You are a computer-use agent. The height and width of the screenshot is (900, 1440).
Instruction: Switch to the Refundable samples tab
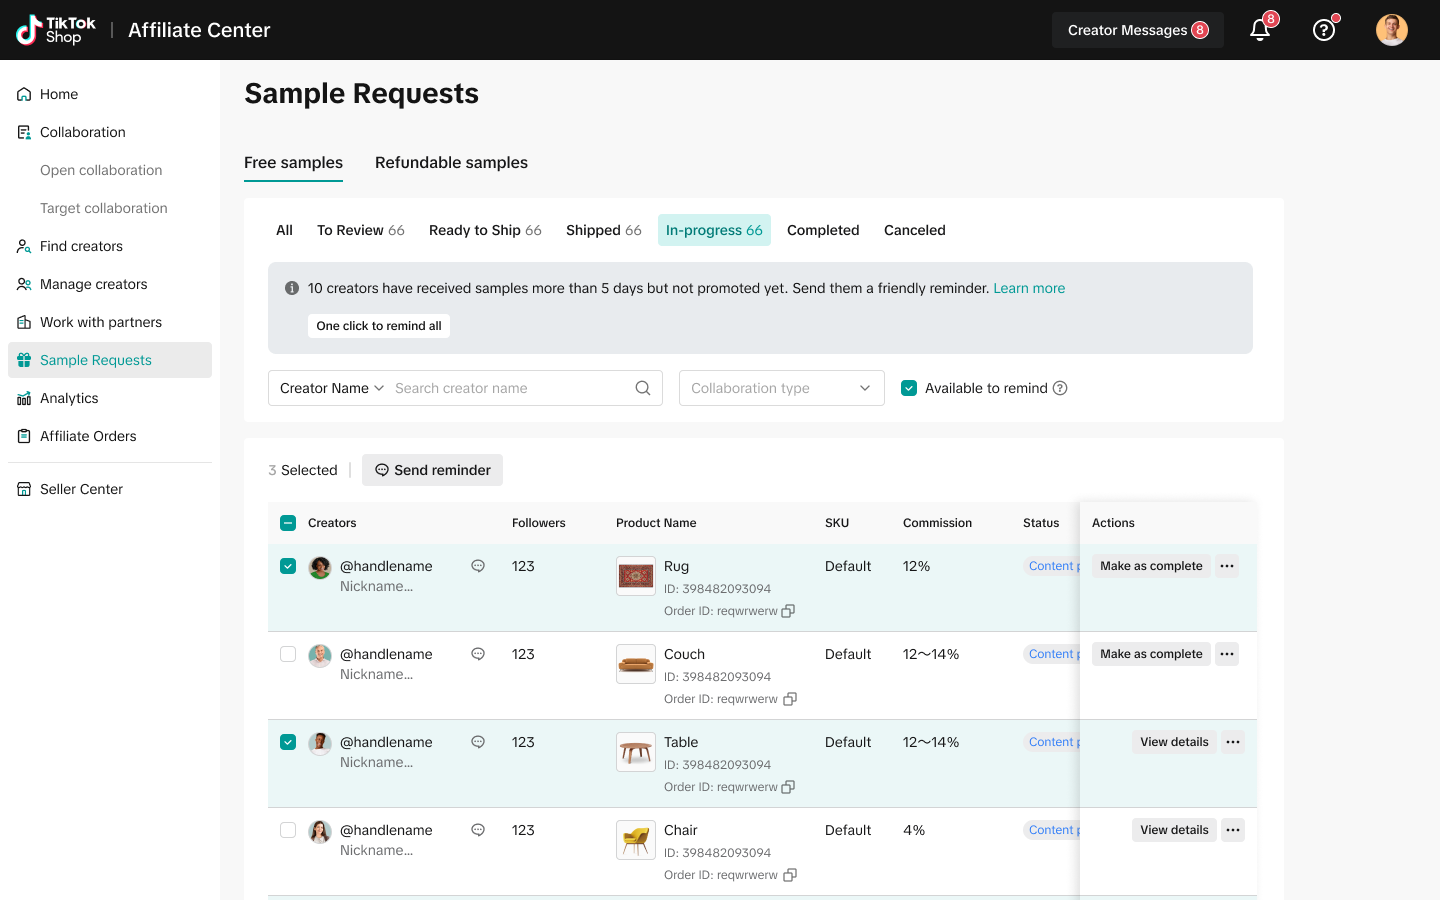point(451,162)
